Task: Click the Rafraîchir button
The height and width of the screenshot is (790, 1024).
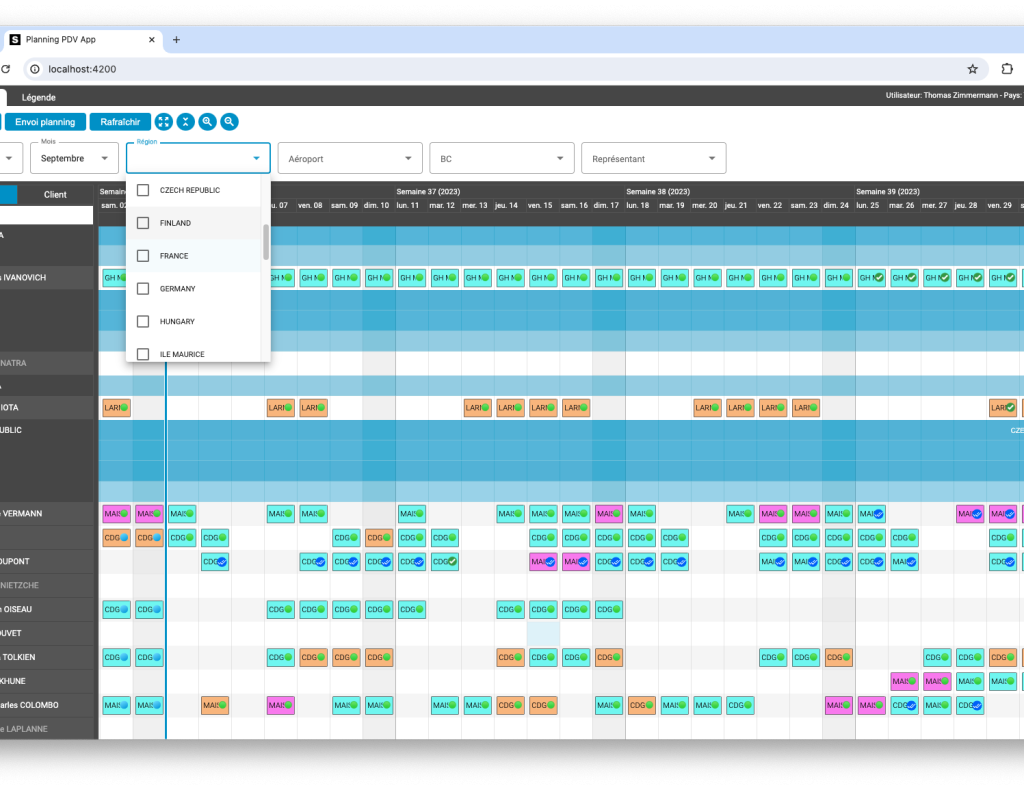Action: [120, 121]
